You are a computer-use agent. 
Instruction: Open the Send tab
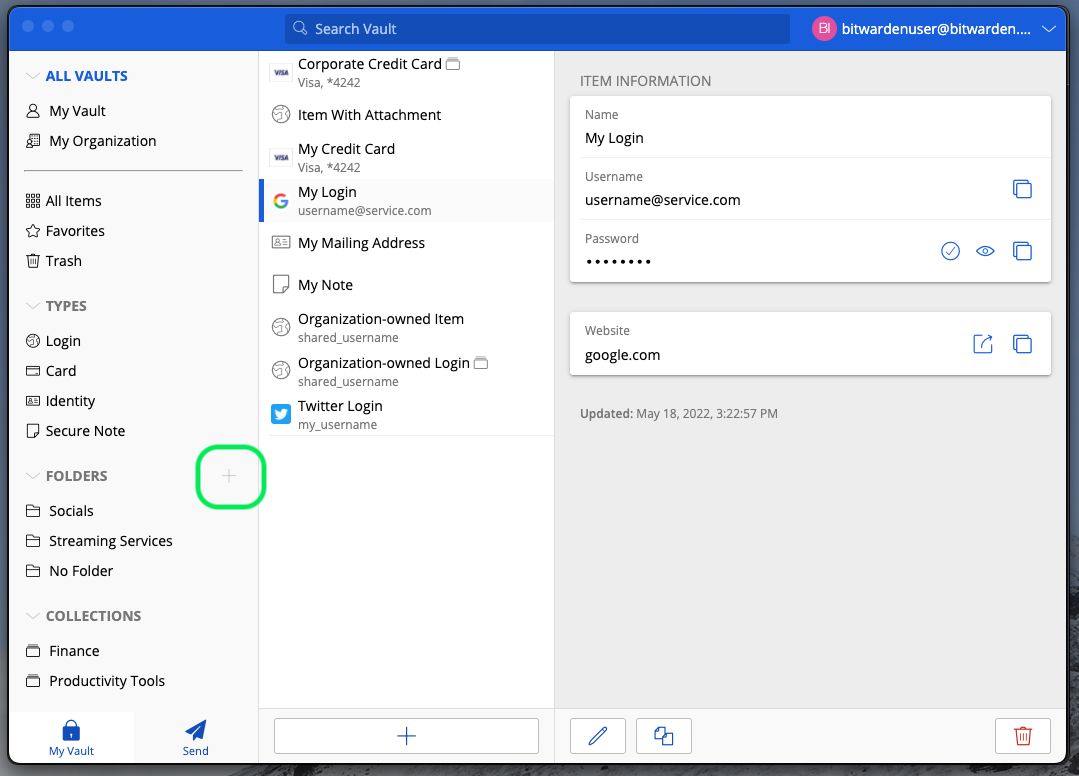195,738
